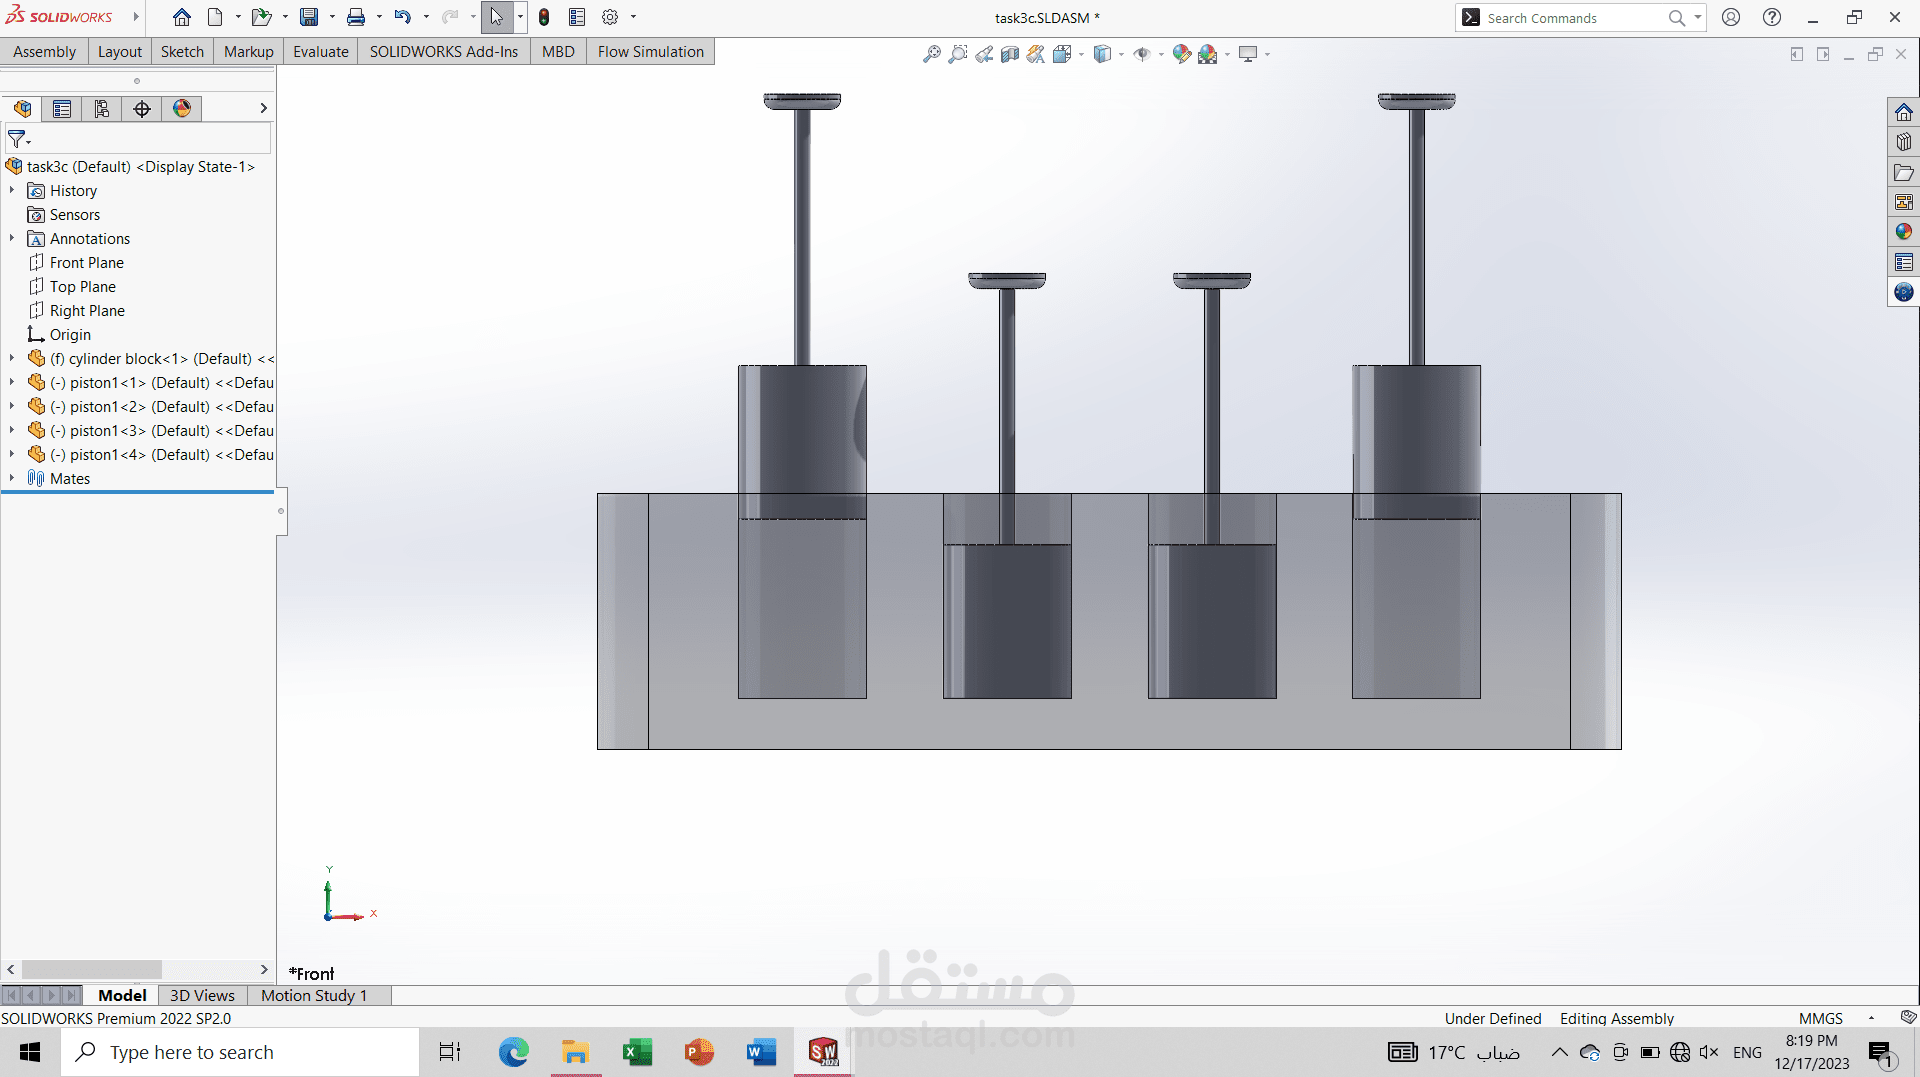Click the FeatureManager filter field
1920x1077 pixels.
click(x=138, y=138)
